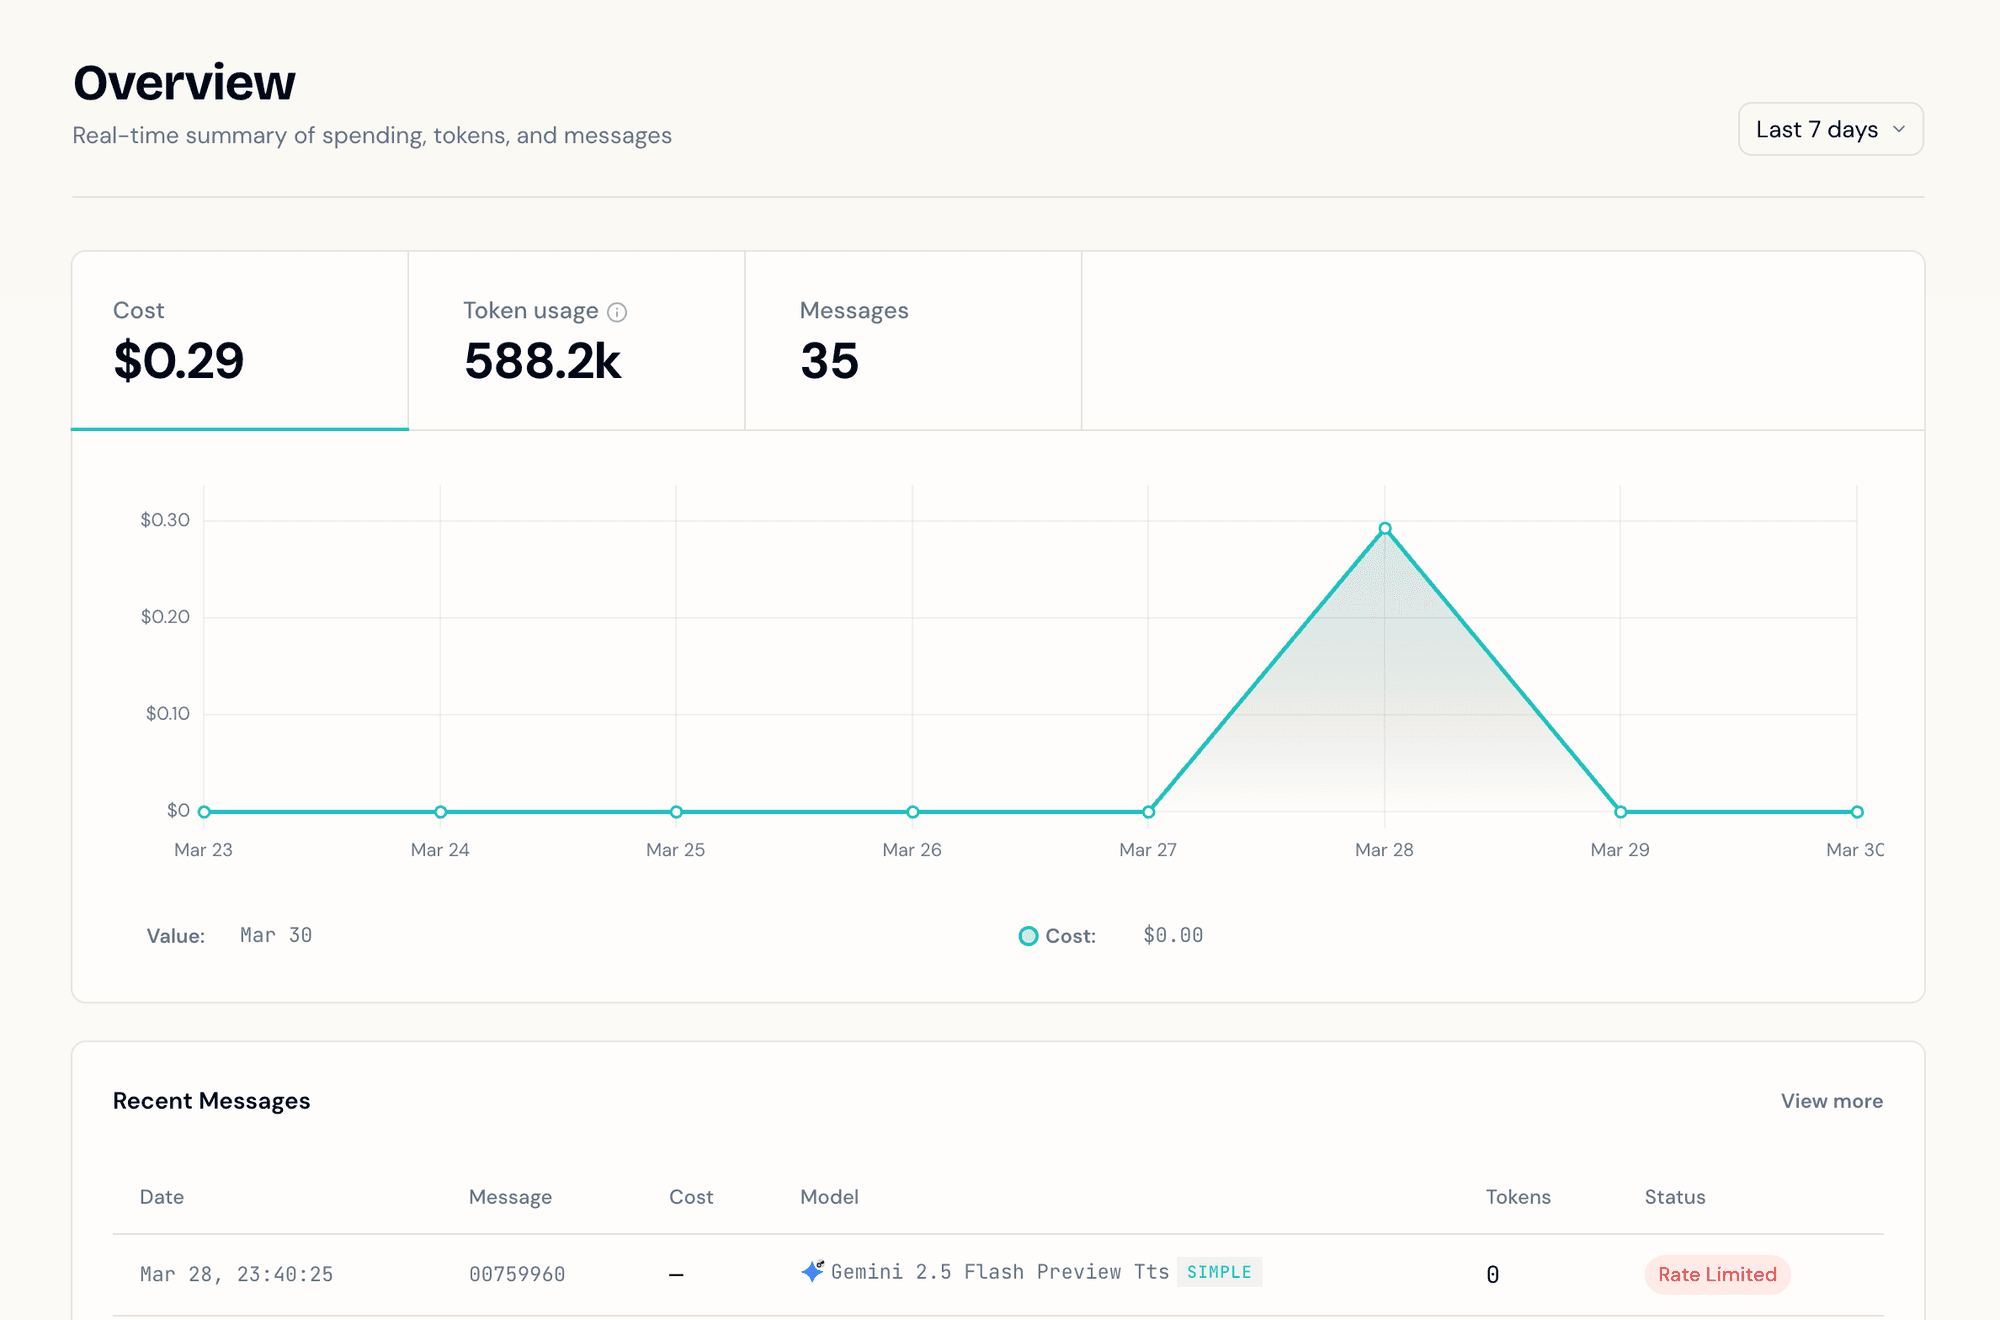The height and width of the screenshot is (1320, 2000).
Task: Sort by the Tokens column header
Action: pos(1518,1196)
